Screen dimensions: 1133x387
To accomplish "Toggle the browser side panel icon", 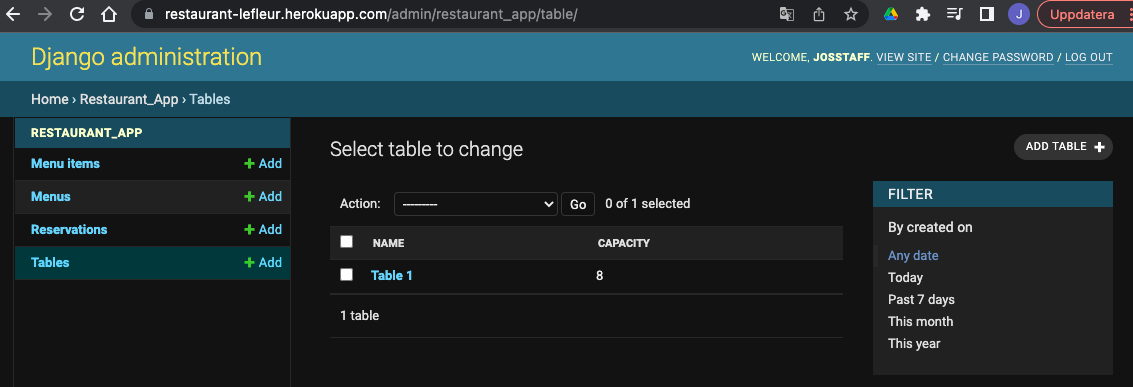I will (986, 14).
